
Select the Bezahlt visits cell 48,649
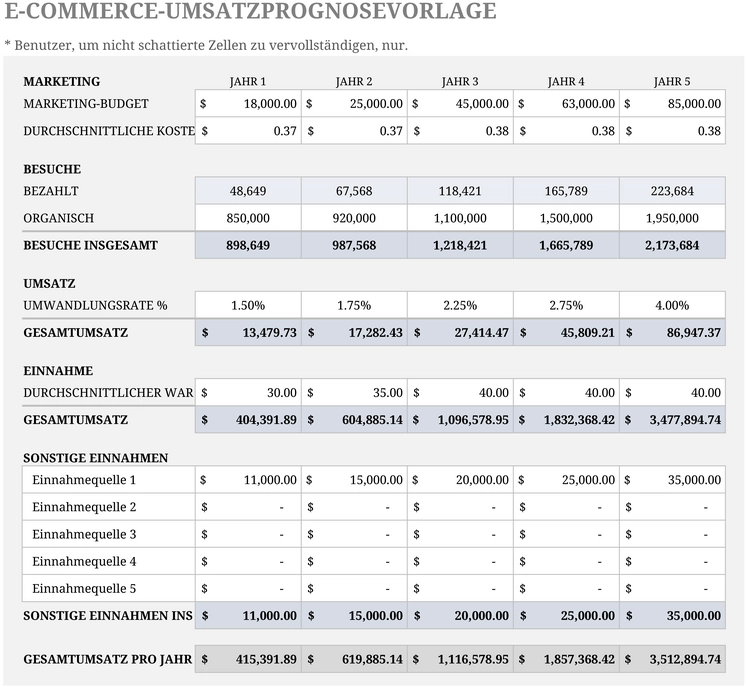coord(248,191)
